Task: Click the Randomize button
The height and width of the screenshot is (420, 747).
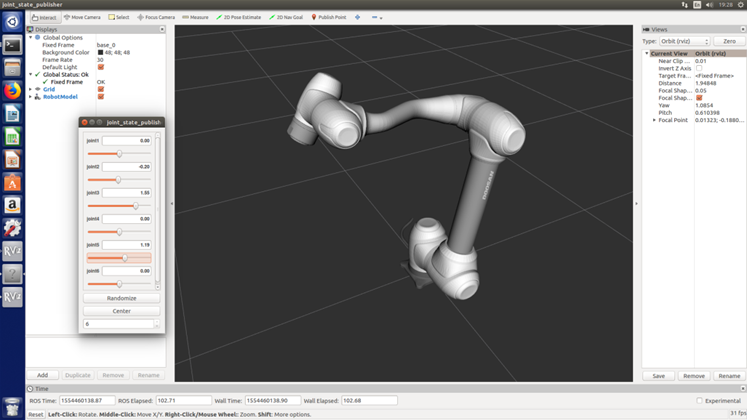Action: [x=121, y=298]
